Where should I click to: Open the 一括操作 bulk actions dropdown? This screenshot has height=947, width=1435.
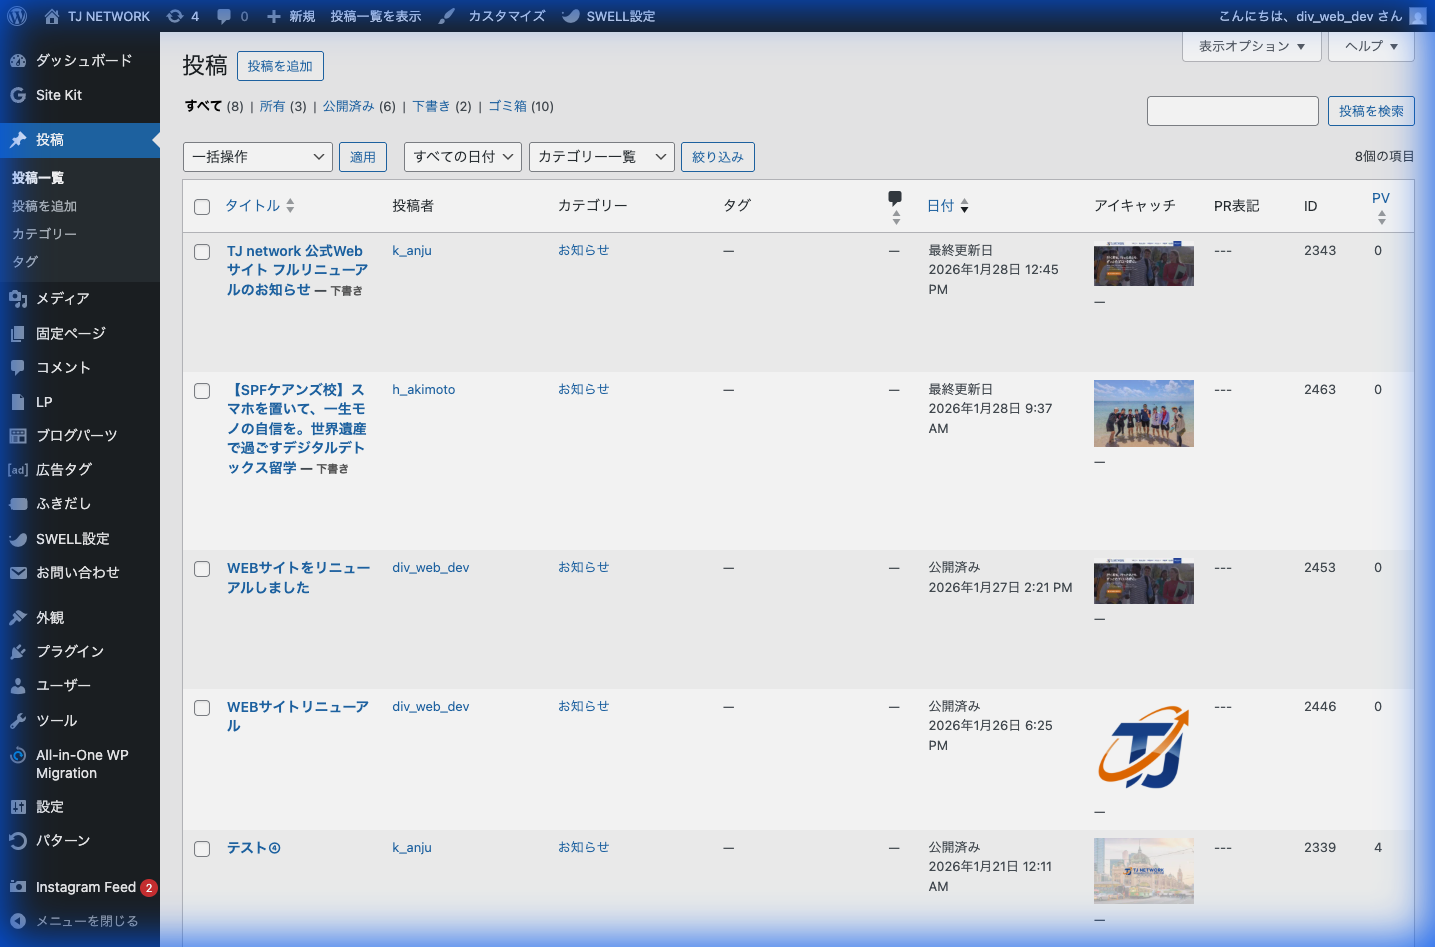(258, 157)
